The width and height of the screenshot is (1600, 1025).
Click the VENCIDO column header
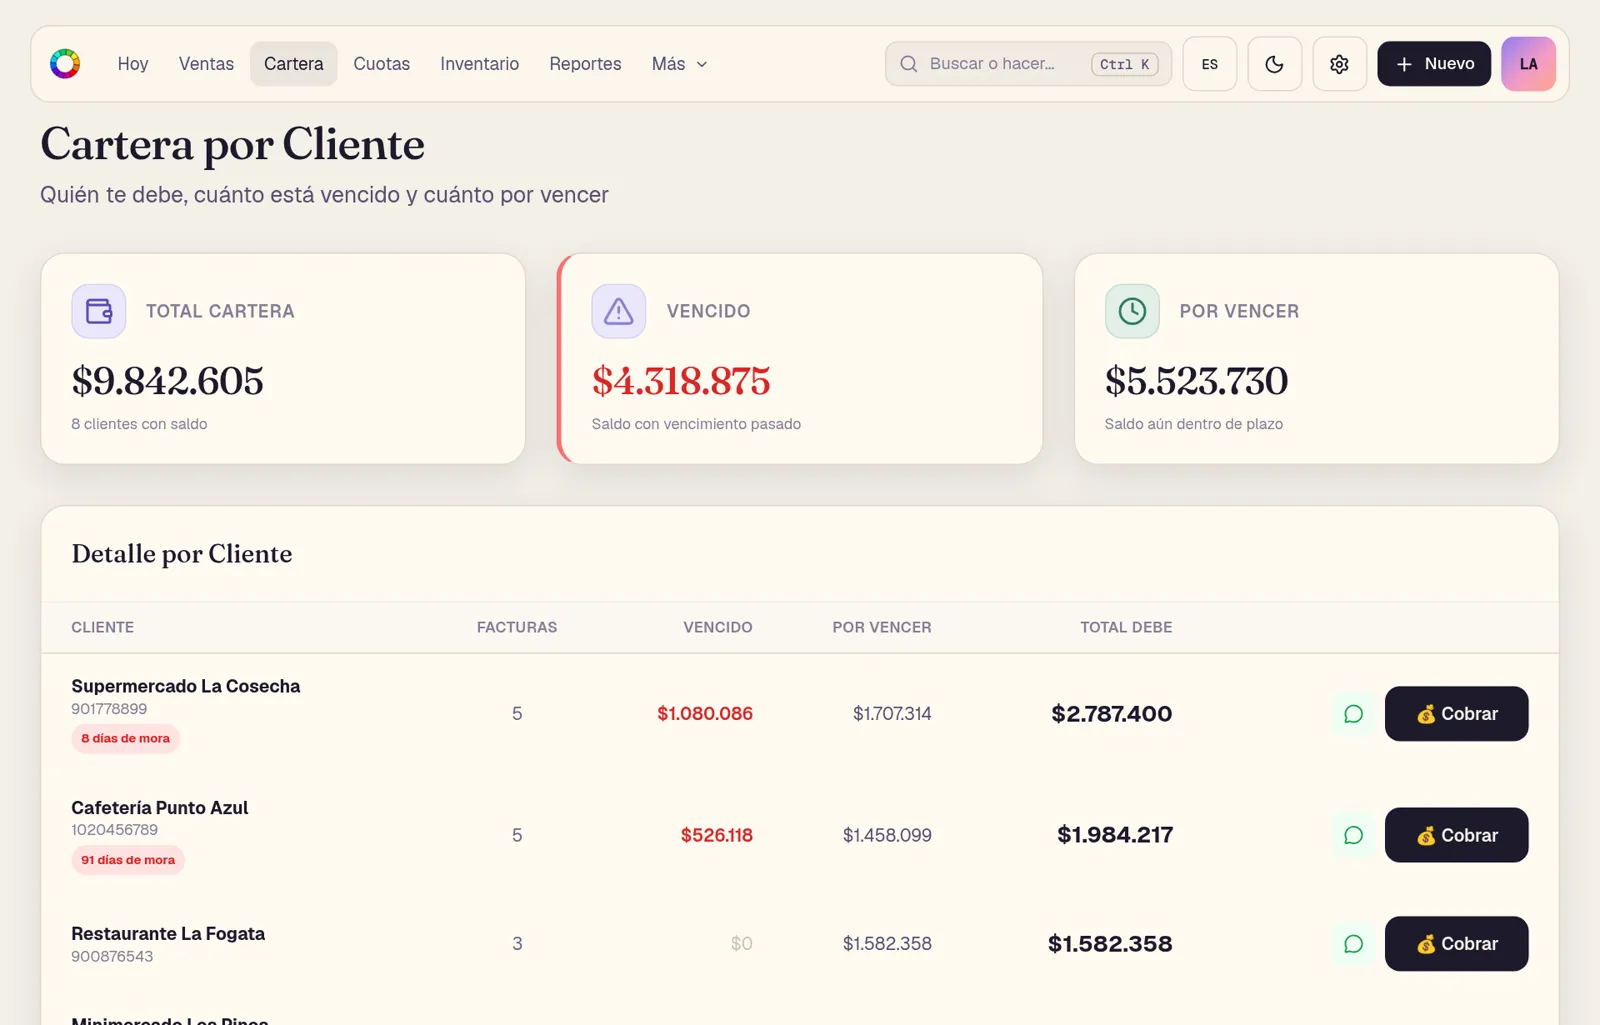click(718, 628)
